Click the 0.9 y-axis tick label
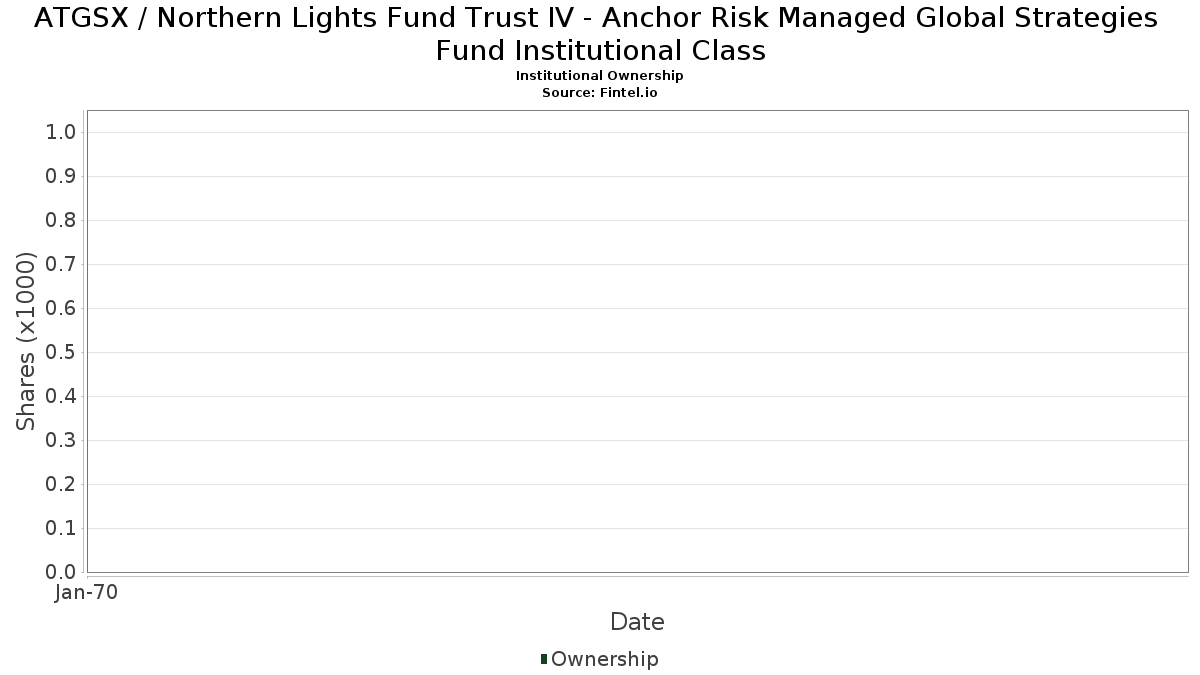The height and width of the screenshot is (675, 1200). pyautogui.click(x=62, y=176)
